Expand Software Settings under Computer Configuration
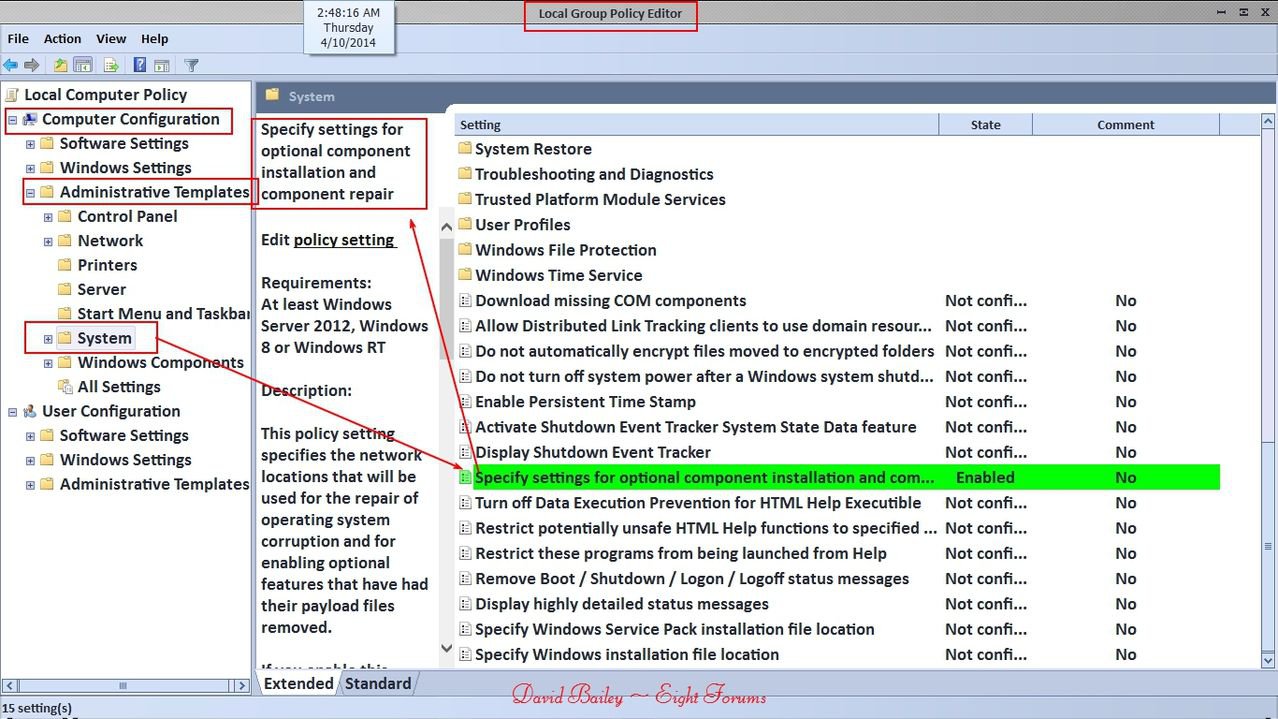1278x719 pixels. [x=30, y=144]
